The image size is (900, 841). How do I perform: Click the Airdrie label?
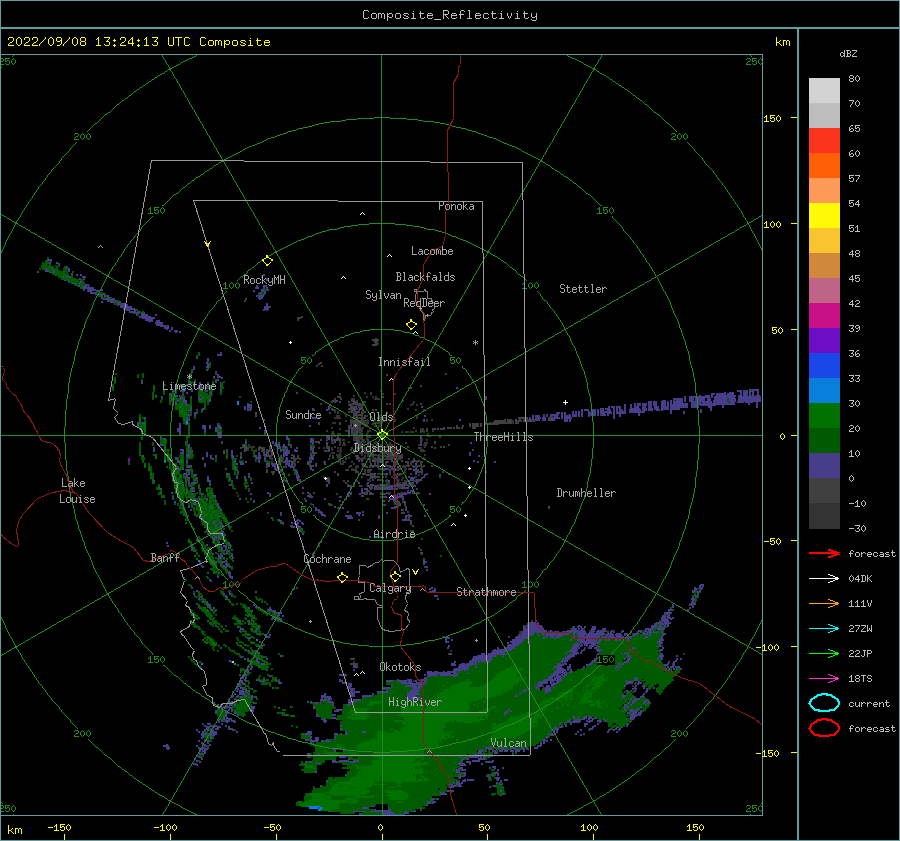click(x=394, y=534)
